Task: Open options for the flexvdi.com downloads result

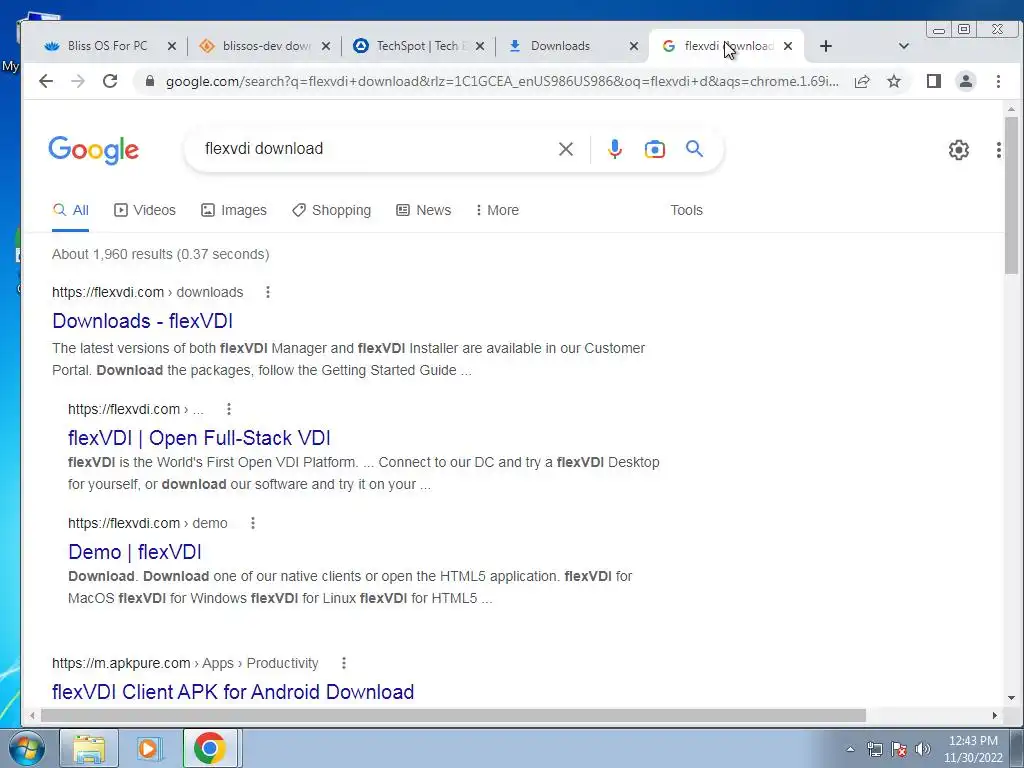Action: [x=268, y=292]
